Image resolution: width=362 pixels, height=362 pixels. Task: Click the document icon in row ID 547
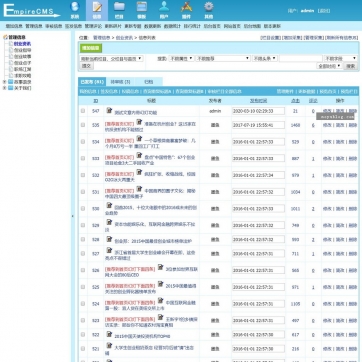109,110
